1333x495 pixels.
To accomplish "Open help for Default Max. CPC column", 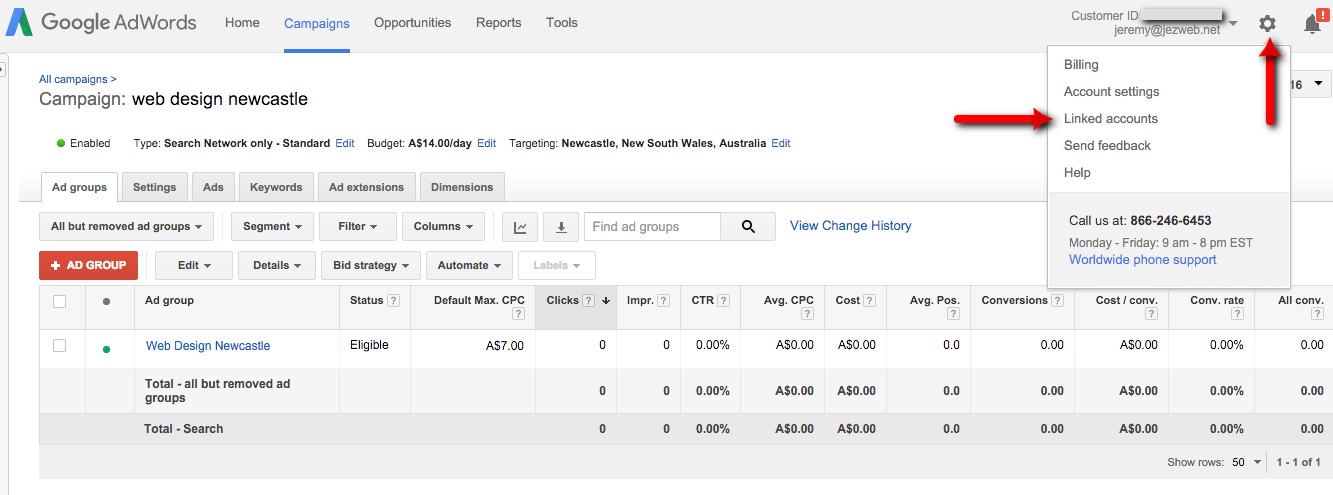I will (x=518, y=314).
